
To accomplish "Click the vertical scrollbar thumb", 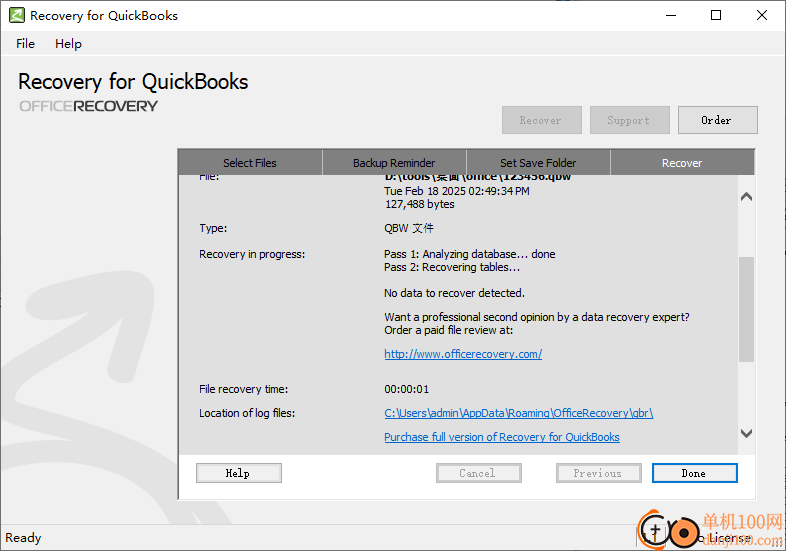I will click(746, 309).
